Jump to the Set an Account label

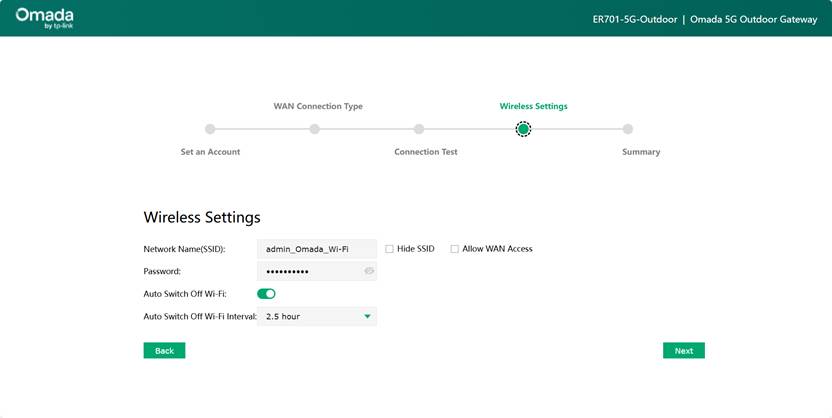[x=210, y=152]
